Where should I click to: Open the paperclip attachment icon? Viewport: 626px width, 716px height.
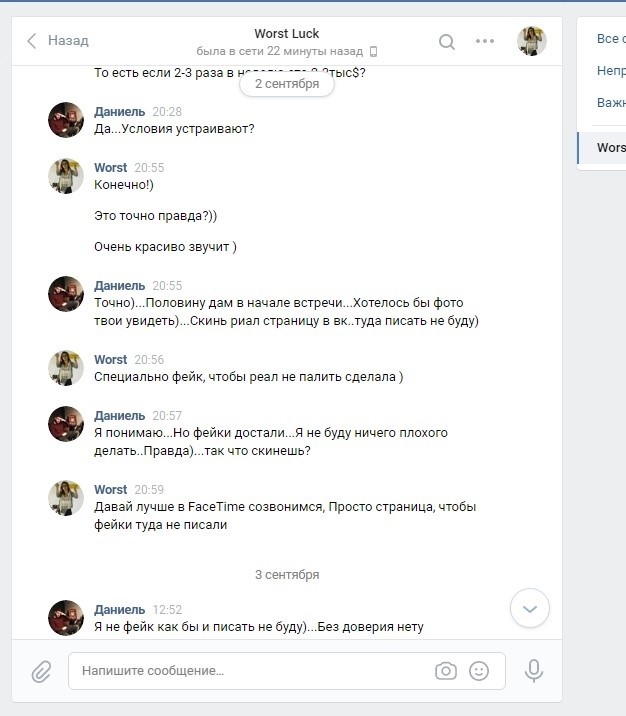pyautogui.click(x=41, y=671)
